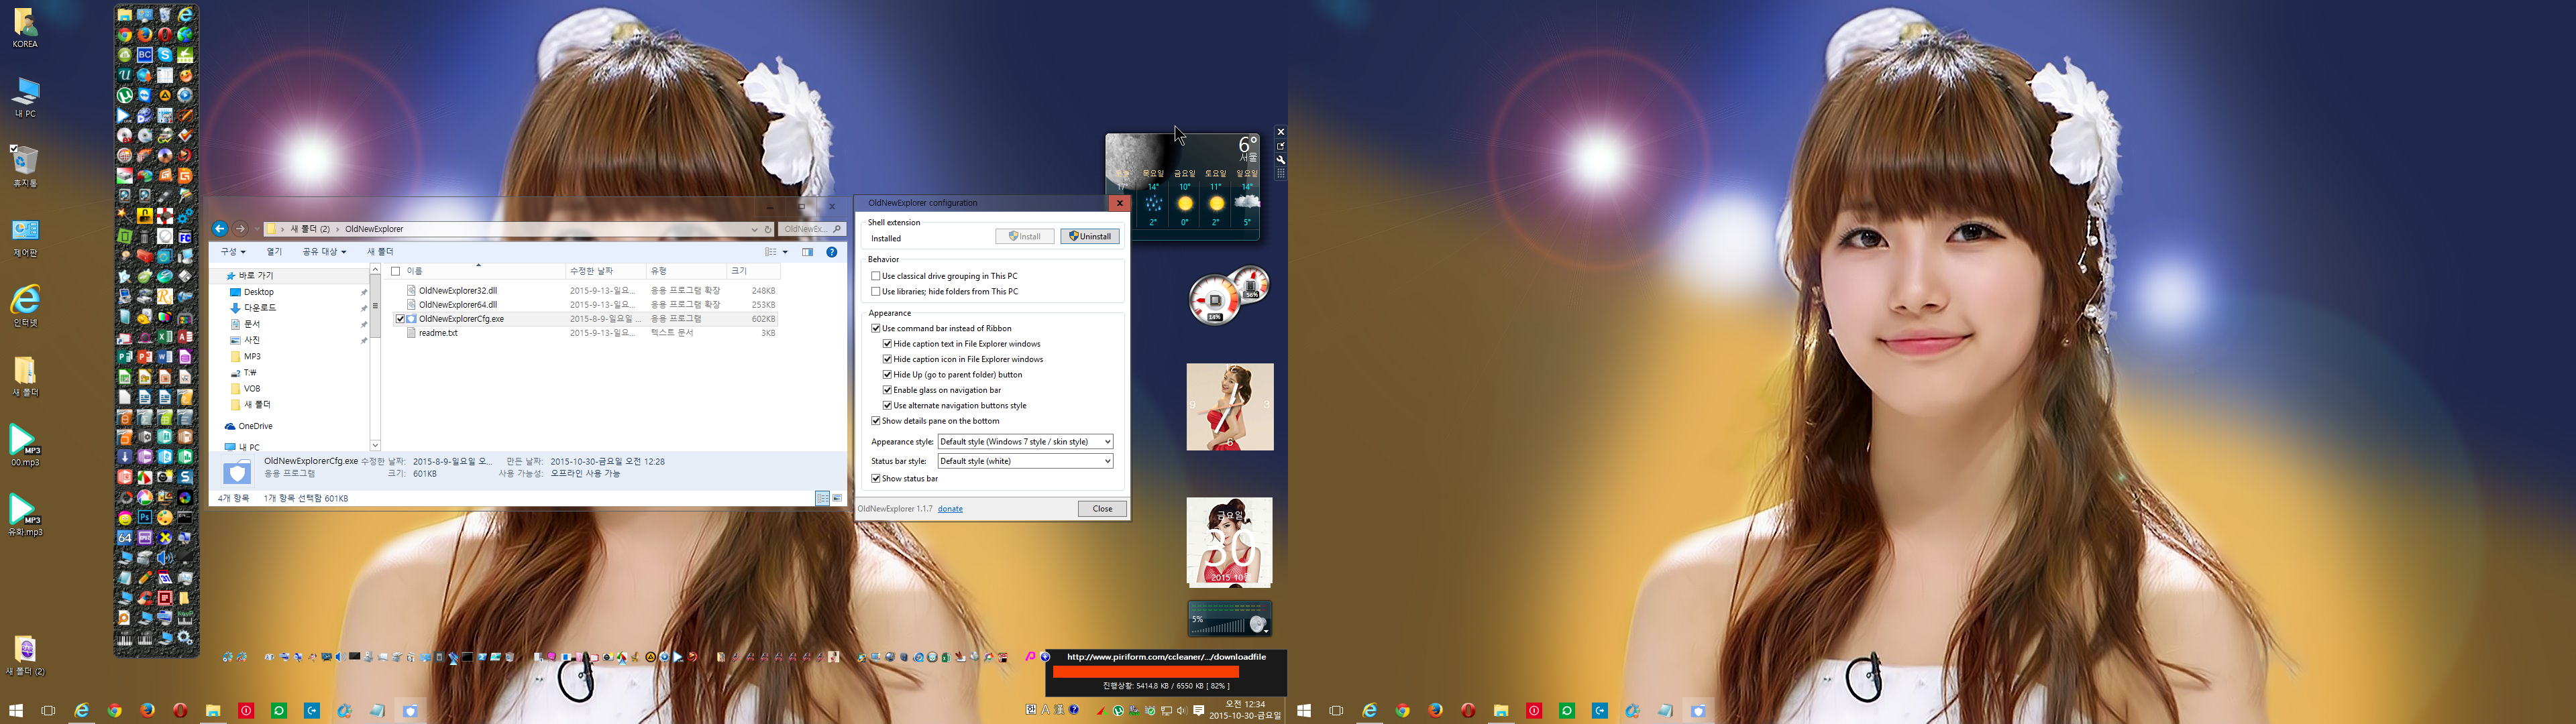2576x724 pixels.
Task: Close the OldNewExplorer configuration via Close button
Action: click(x=1102, y=509)
